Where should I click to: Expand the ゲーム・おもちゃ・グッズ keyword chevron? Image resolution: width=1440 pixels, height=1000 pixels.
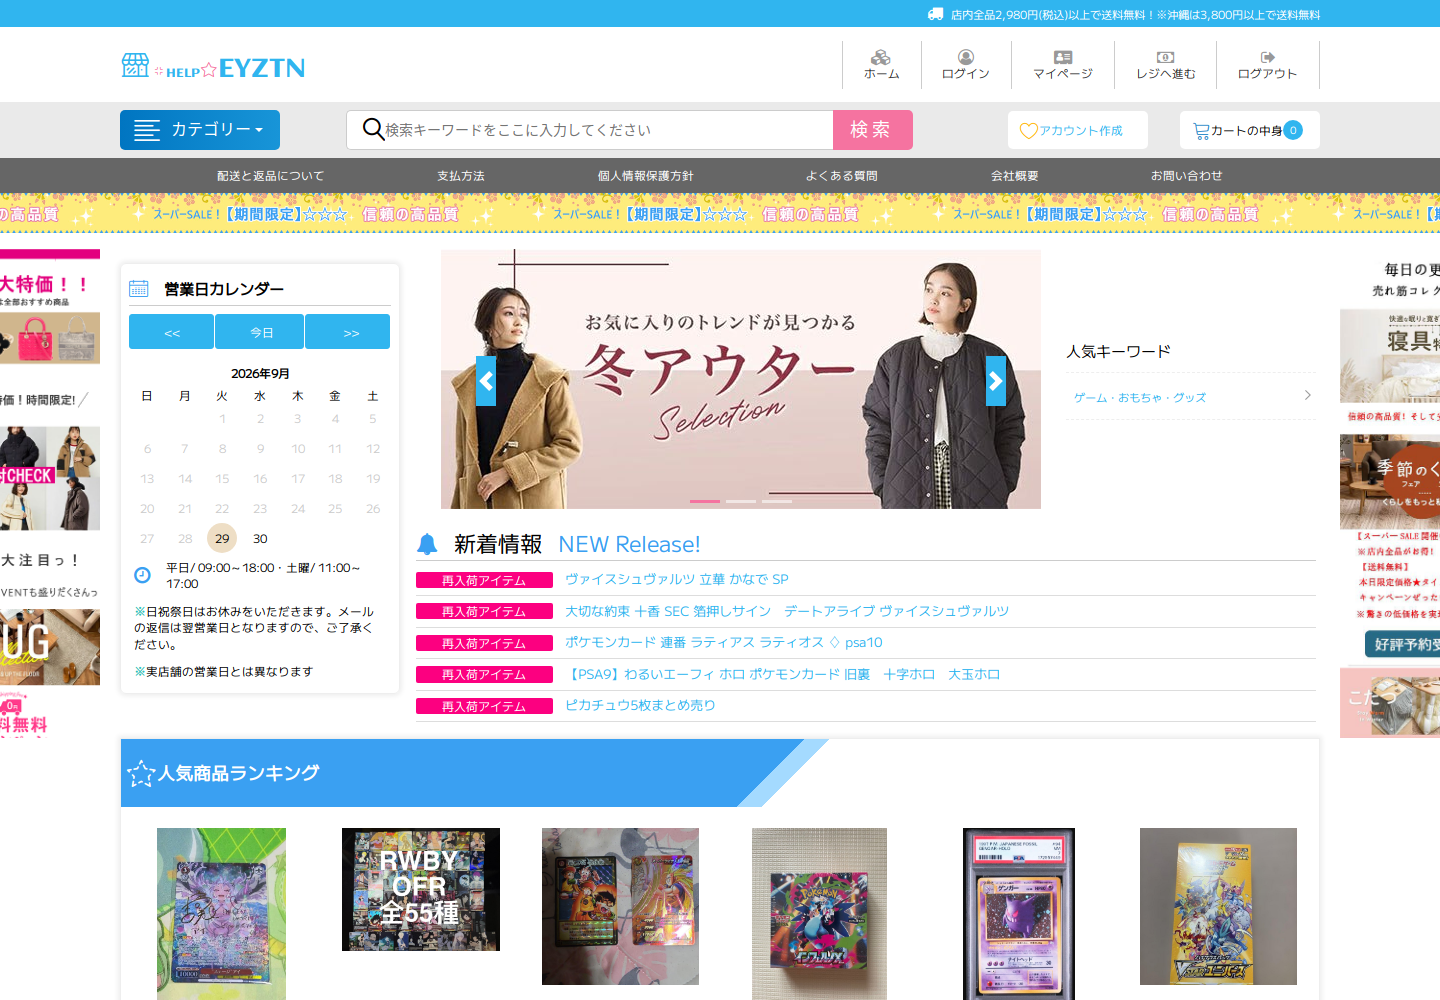point(1308,396)
